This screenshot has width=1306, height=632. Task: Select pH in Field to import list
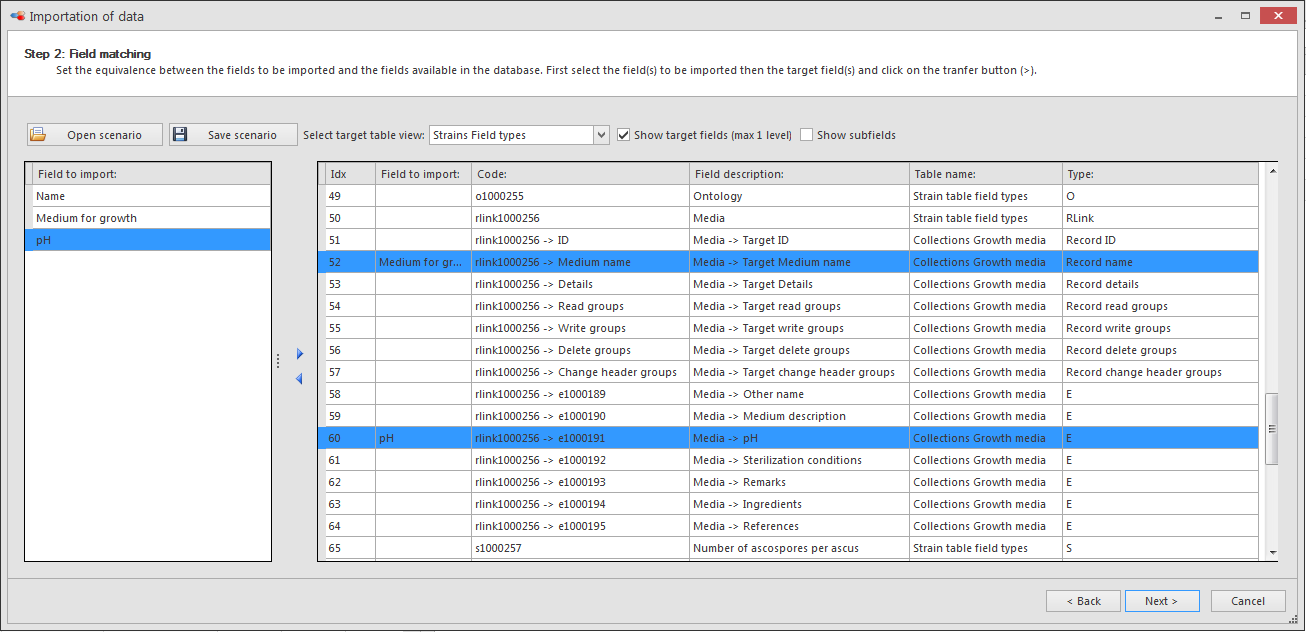pyautogui.click(x=148, y=240)
